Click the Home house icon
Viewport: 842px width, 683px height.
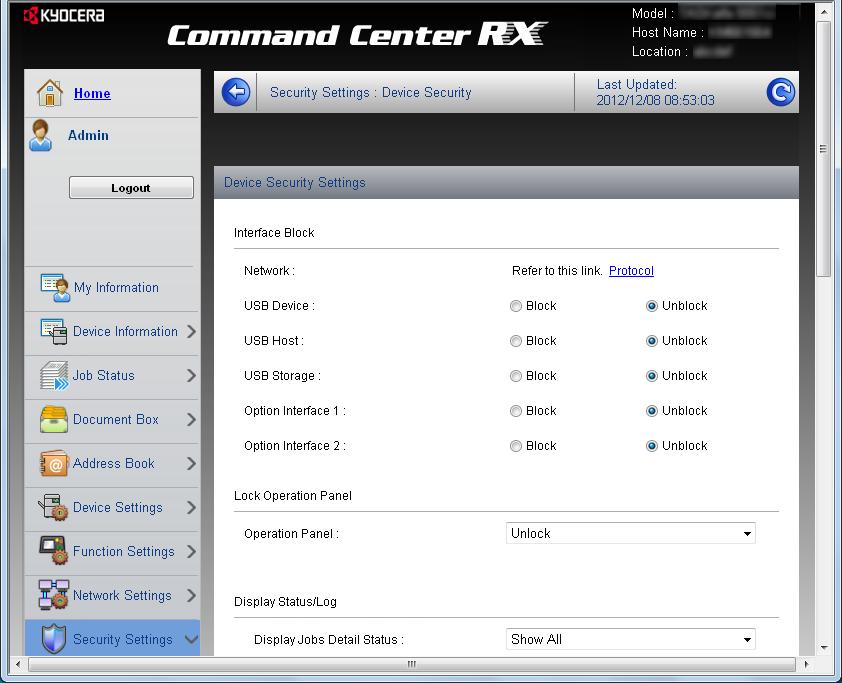[50, 93]
